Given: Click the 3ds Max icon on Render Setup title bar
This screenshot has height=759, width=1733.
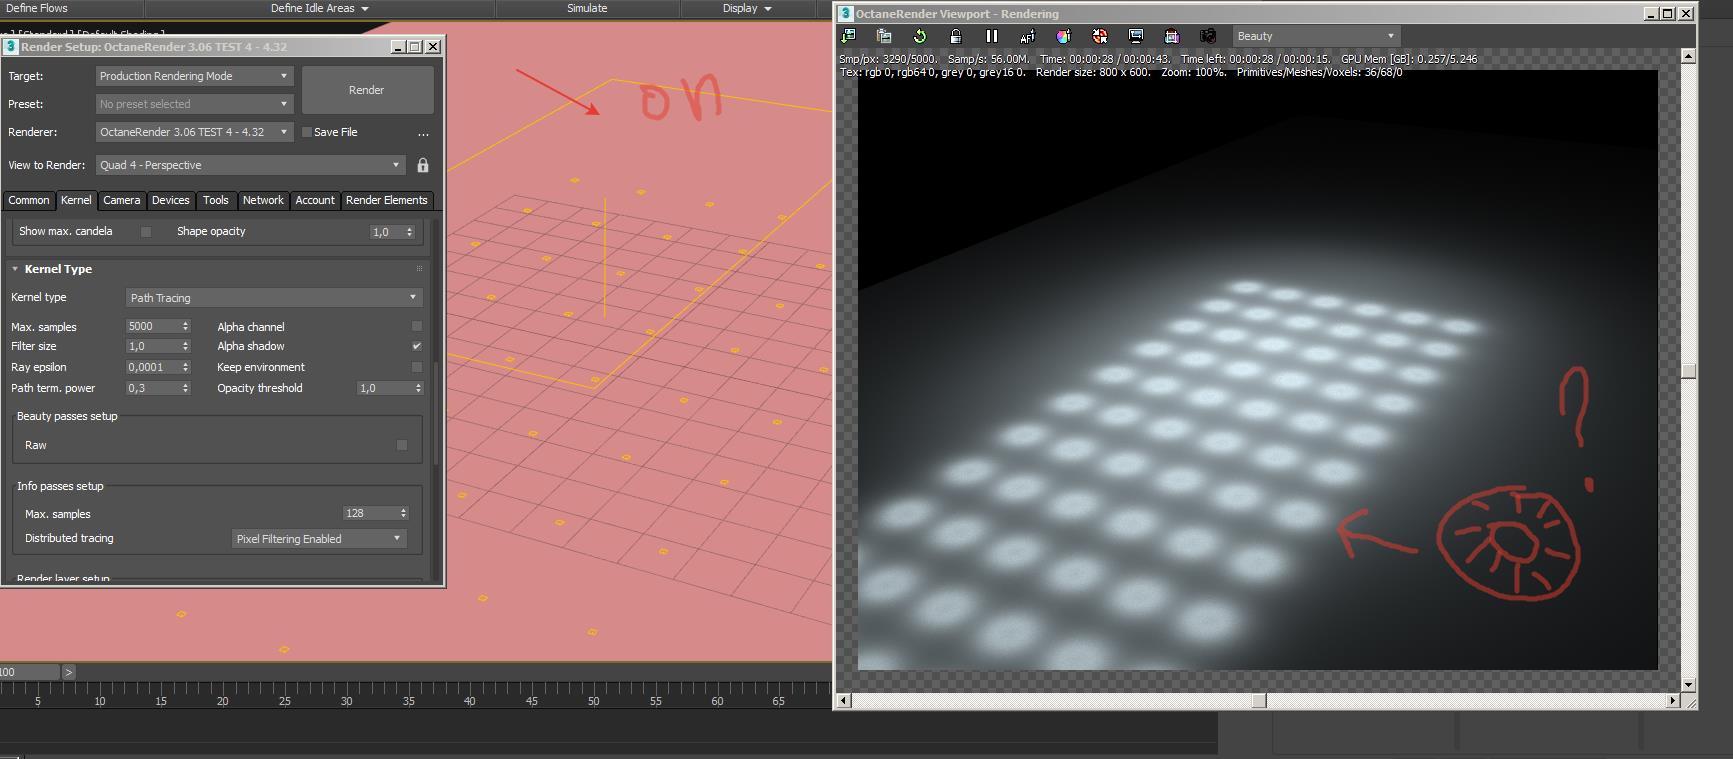Looking at the screenshot, I should coord(11,47).
